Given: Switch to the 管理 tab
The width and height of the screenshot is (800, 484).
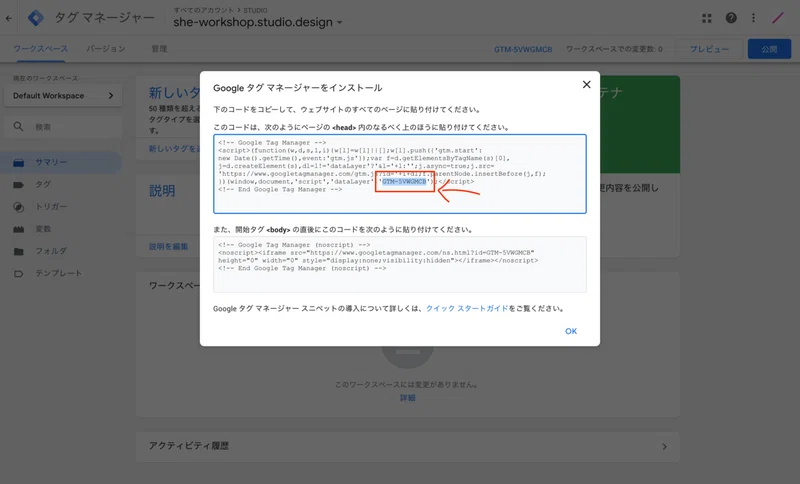Looking at the screenshot, I should pos(159,48).
